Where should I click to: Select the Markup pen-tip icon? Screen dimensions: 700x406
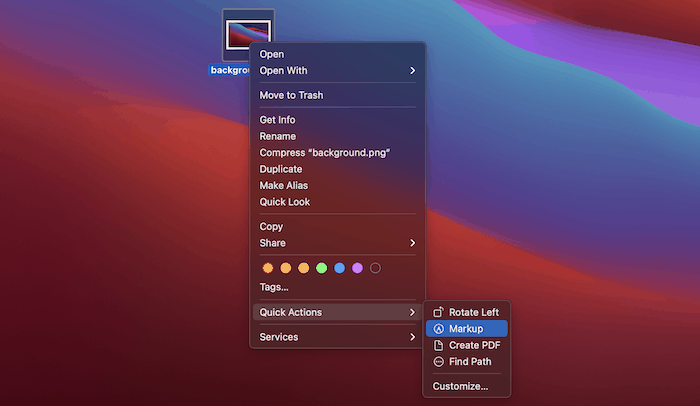438,329
